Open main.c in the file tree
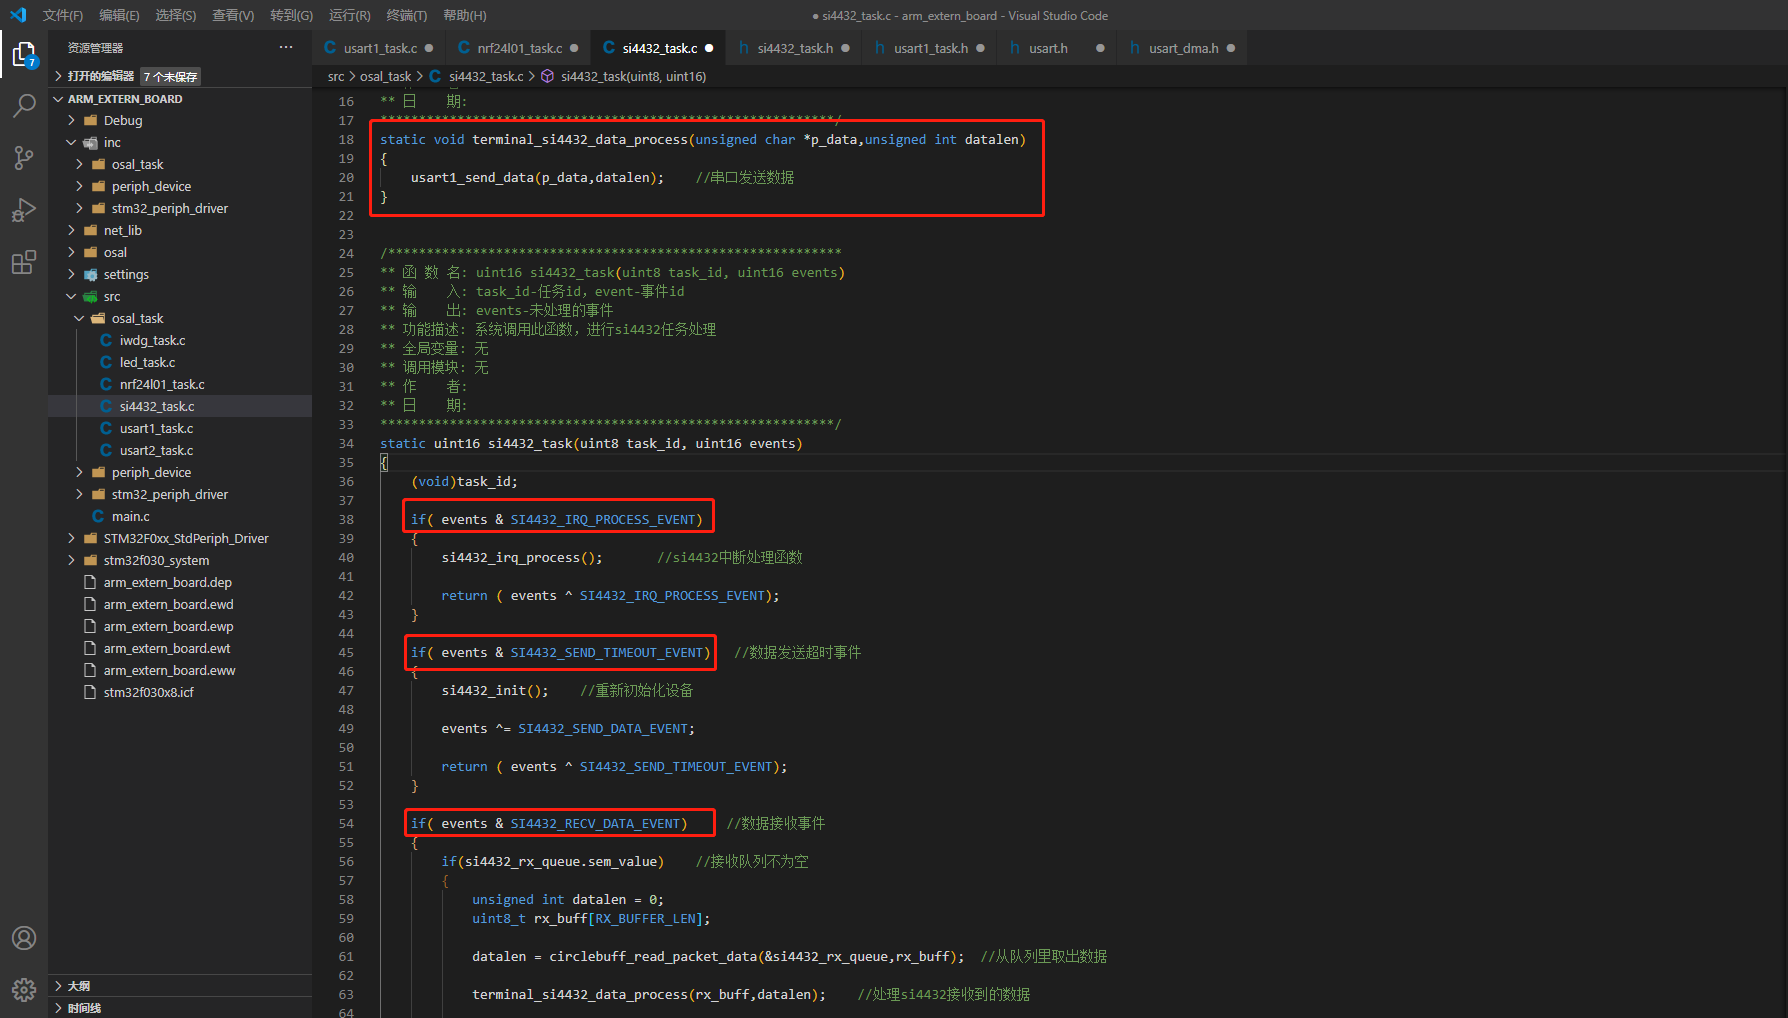 (x=130, y=516)
